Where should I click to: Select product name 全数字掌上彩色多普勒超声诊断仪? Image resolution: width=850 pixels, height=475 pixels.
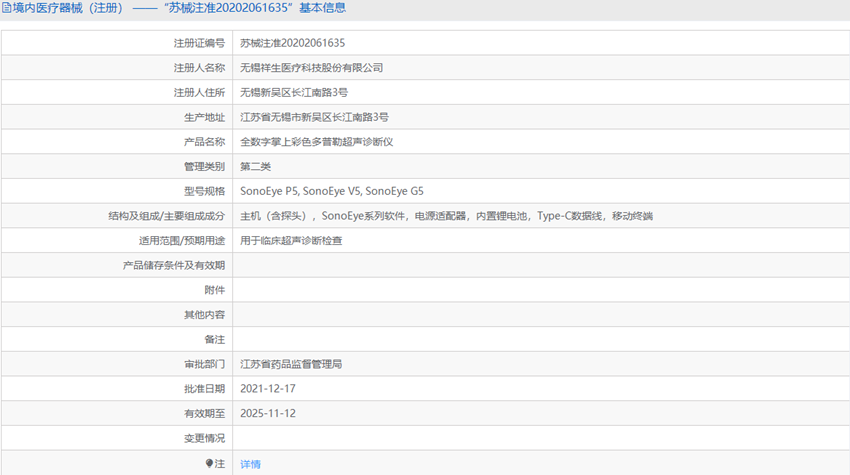coord(317,142)
